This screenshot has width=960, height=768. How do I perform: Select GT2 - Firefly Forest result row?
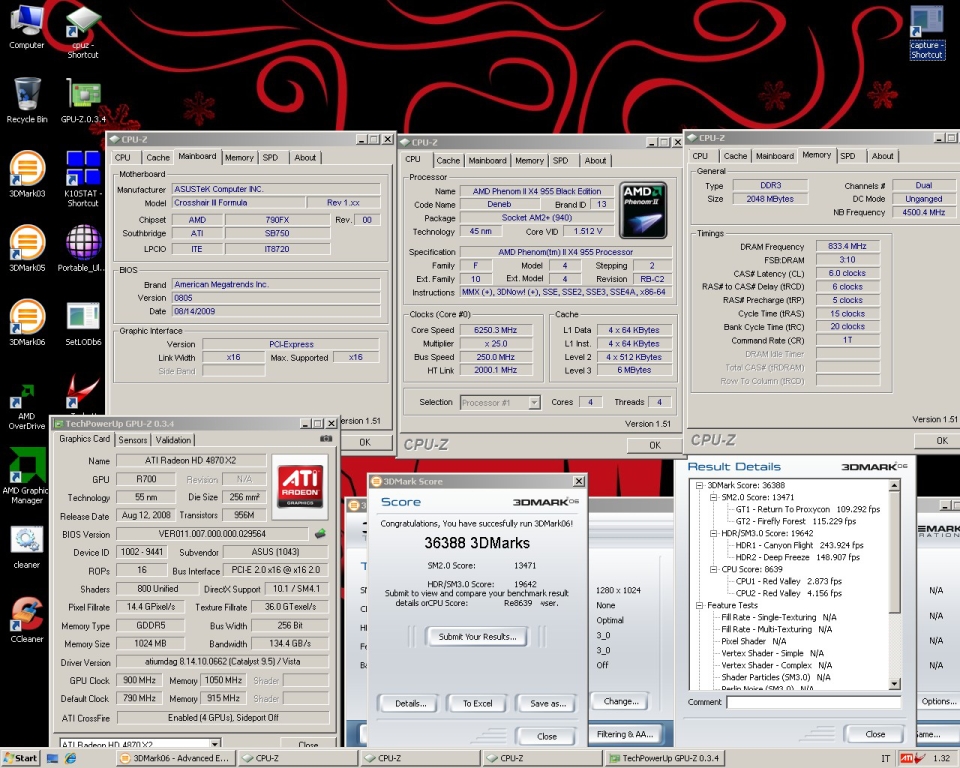[796, 521]
